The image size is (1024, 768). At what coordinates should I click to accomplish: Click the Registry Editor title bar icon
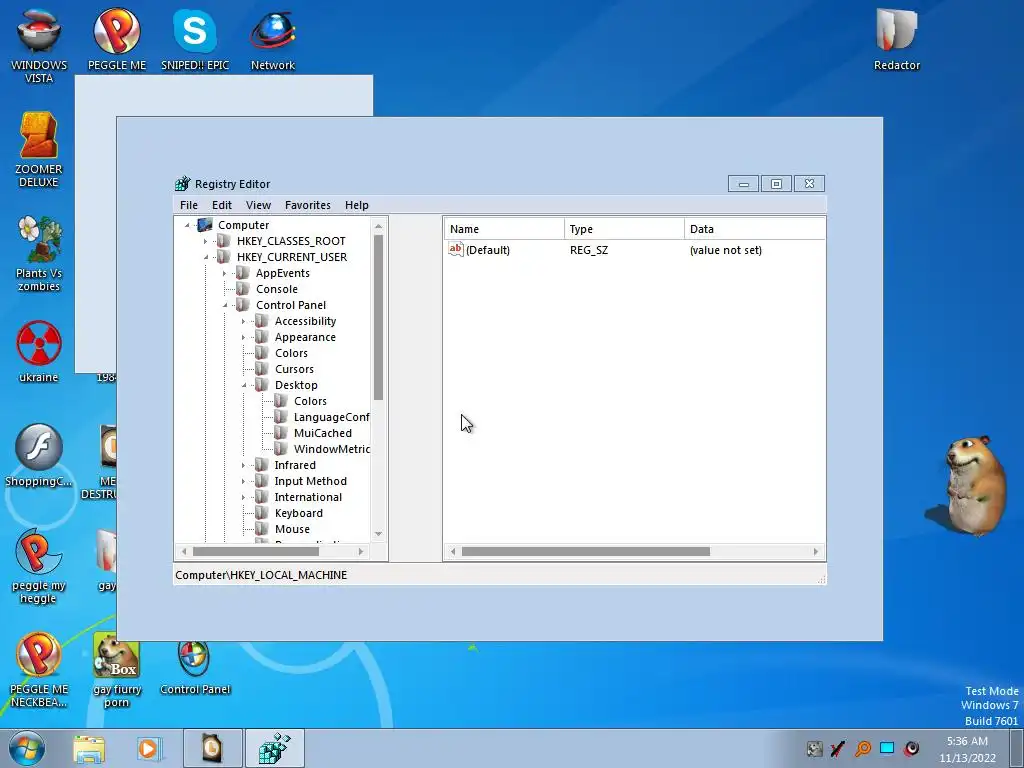tap(183, 184)
